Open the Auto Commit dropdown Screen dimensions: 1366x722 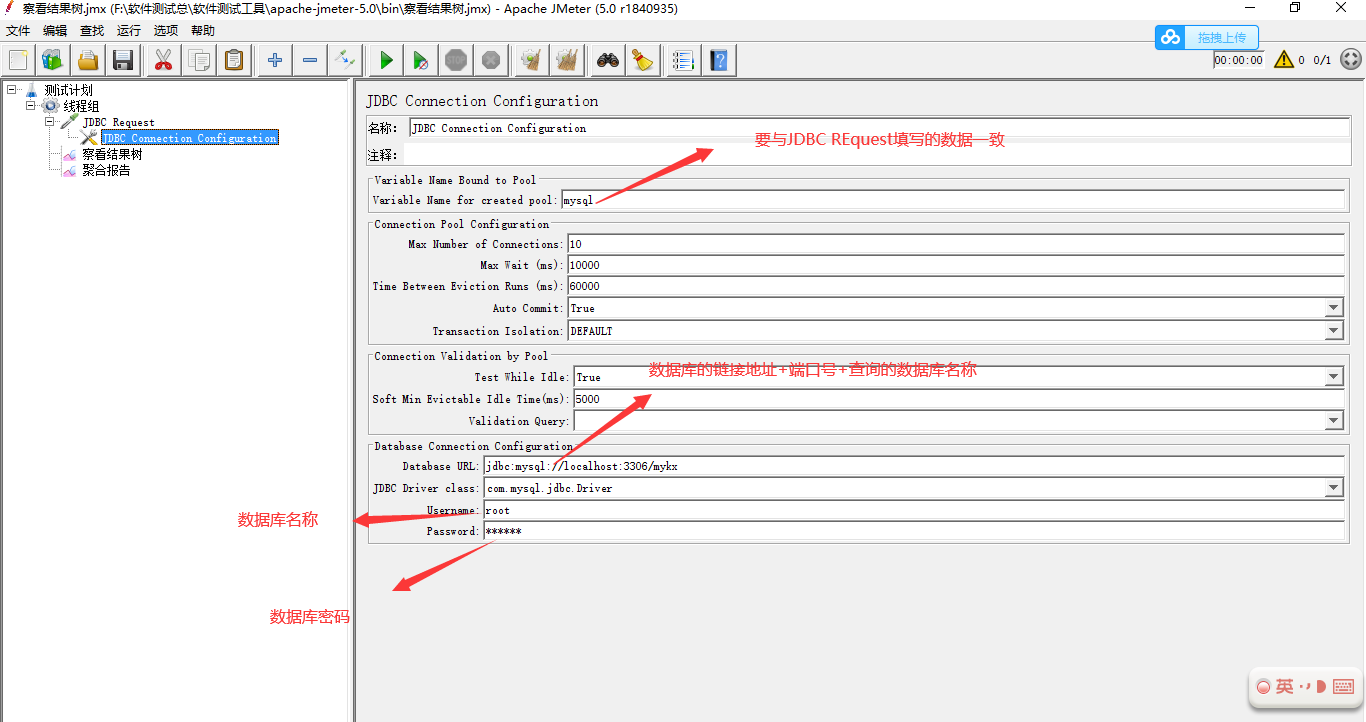click(1334, 308)
